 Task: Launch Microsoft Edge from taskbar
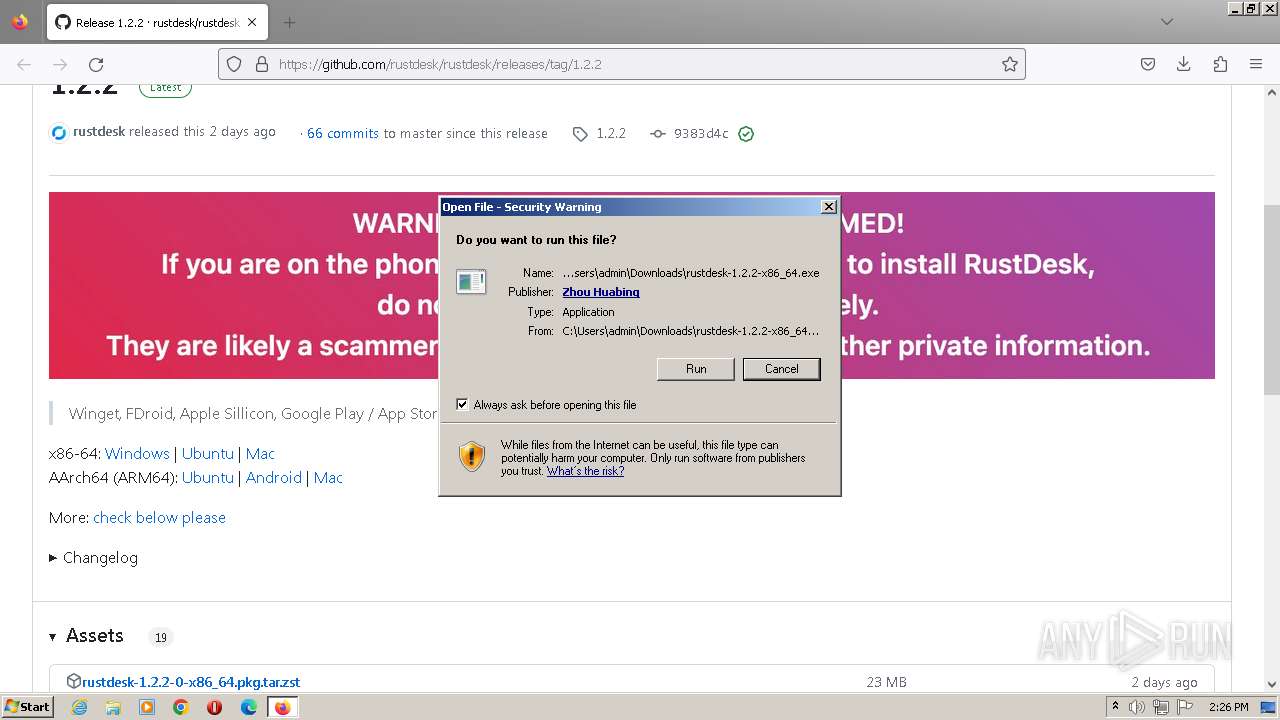click(x=249, y=707)
